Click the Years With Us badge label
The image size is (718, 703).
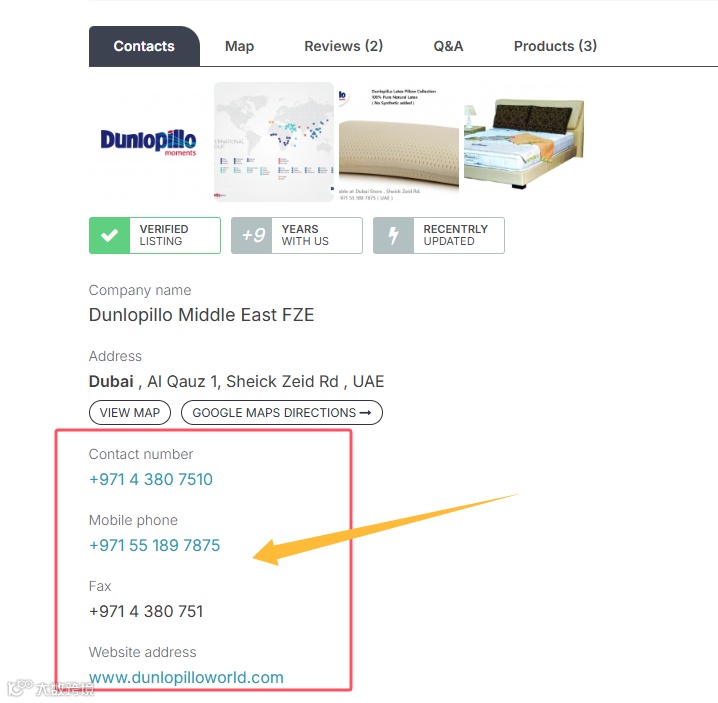[305, 235]
